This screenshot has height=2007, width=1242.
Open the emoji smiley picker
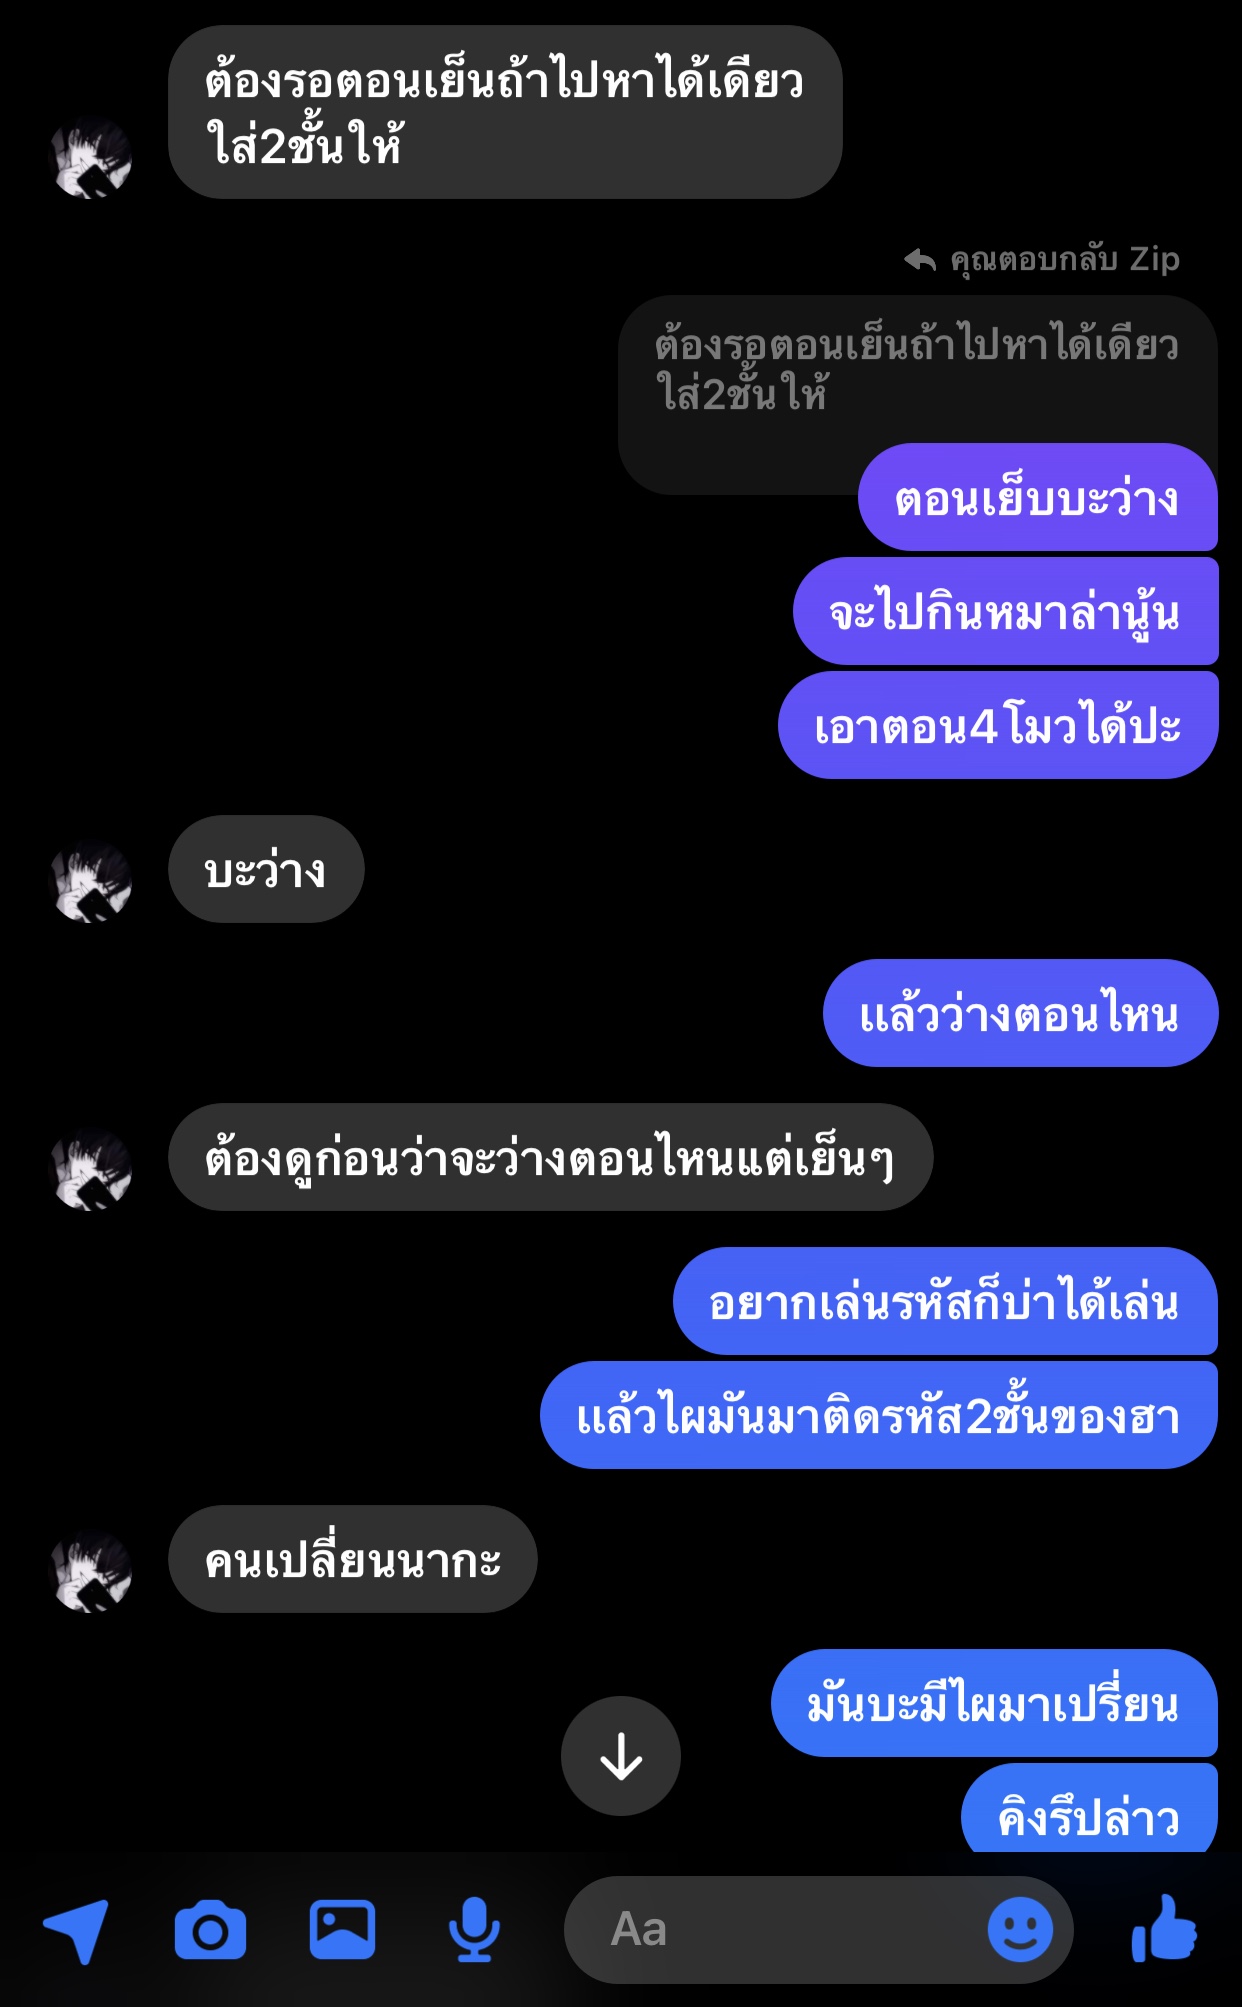1020,1930
